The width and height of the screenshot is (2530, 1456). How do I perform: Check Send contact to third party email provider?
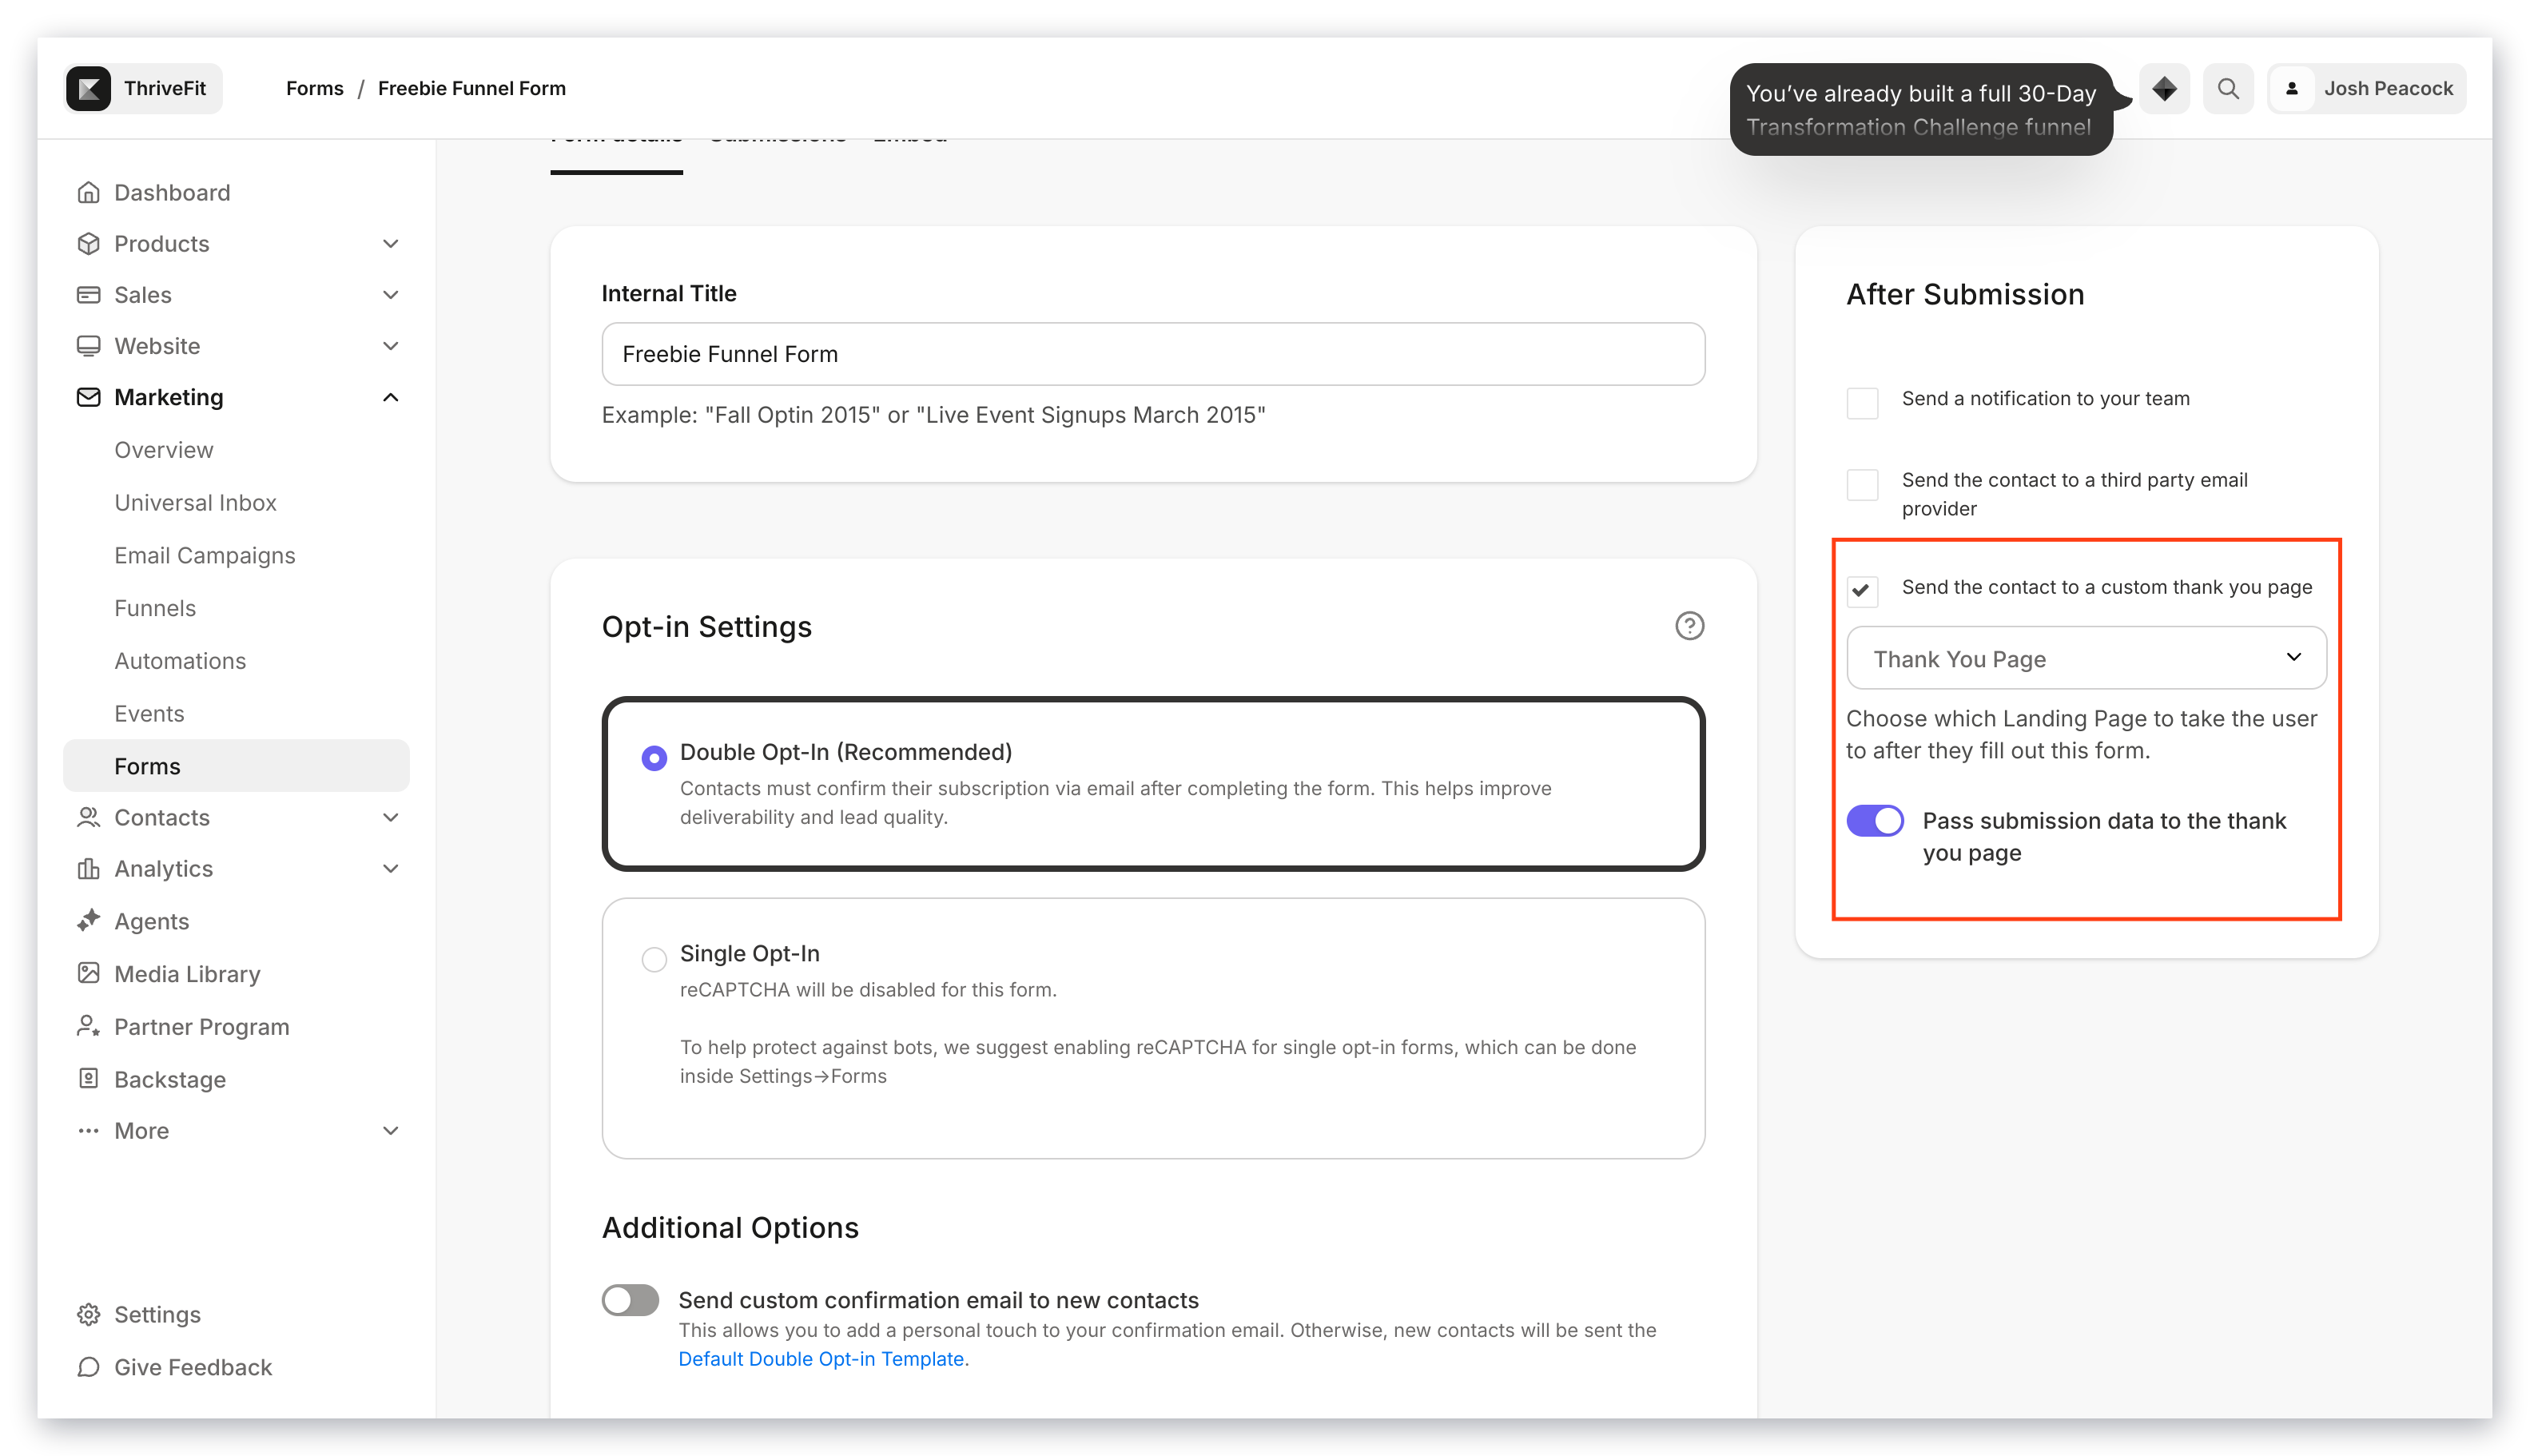pos(1862,485)
